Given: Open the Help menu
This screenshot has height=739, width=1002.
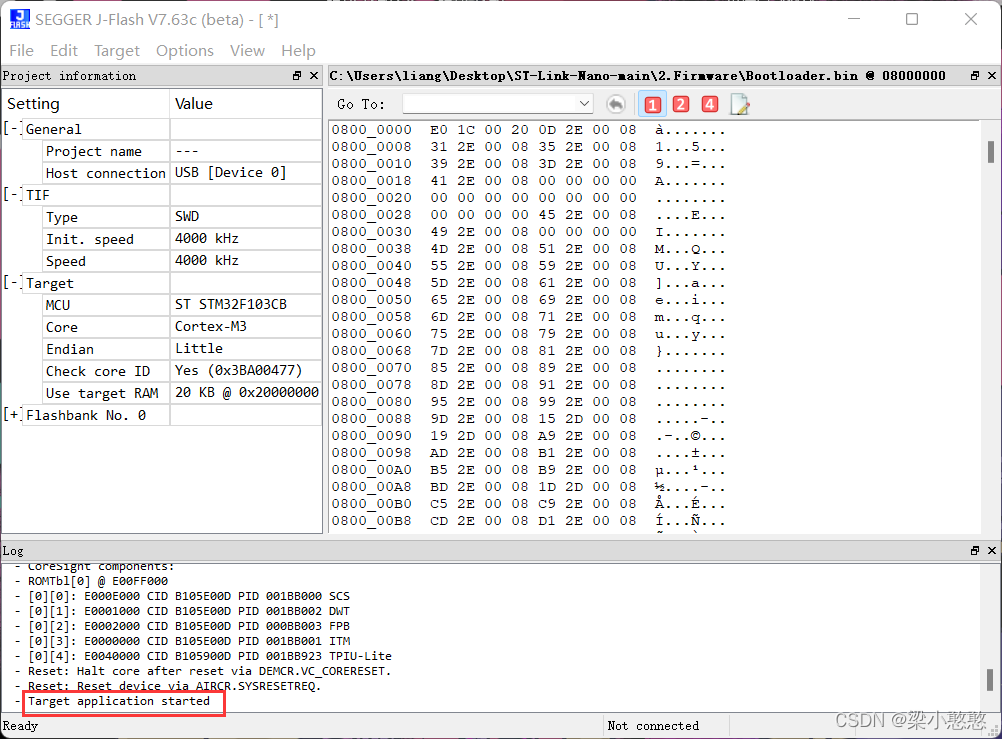Looking at the screenshot, I should point(298,51).
